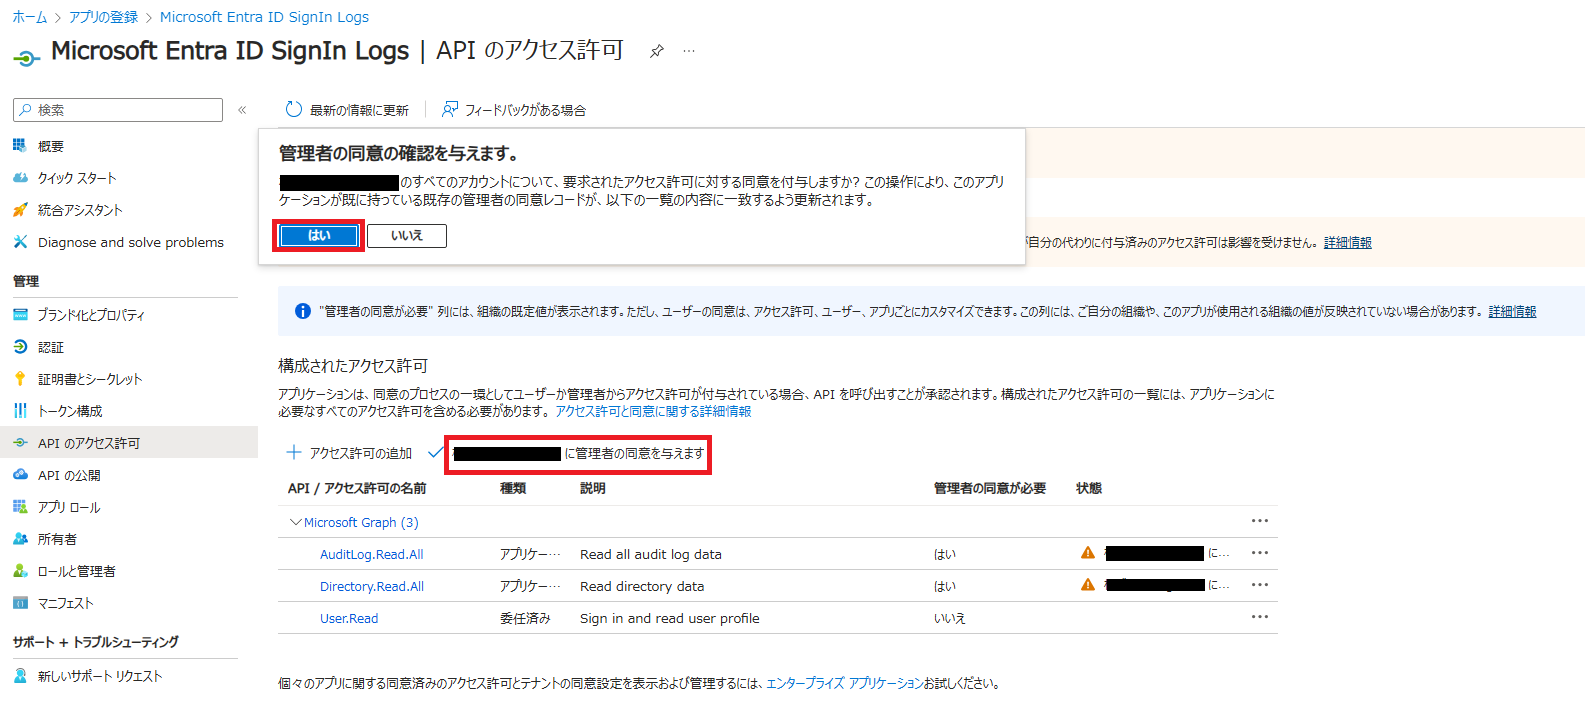Open the header ellipsis more menu
This screenshot has width=1585, height=723.
pos(689,51)
